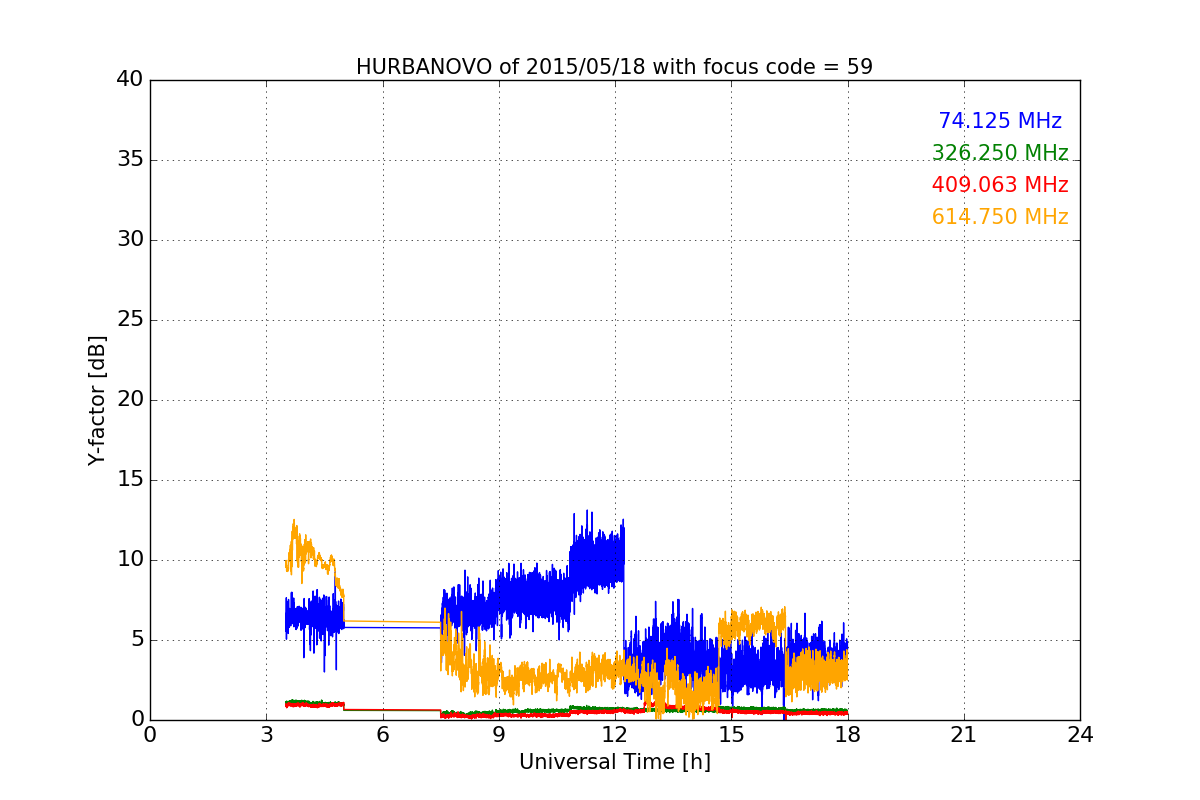The image size is (1200, 800).
Task: Click the x-axis tick label 12
Action: tap(615, 735)
